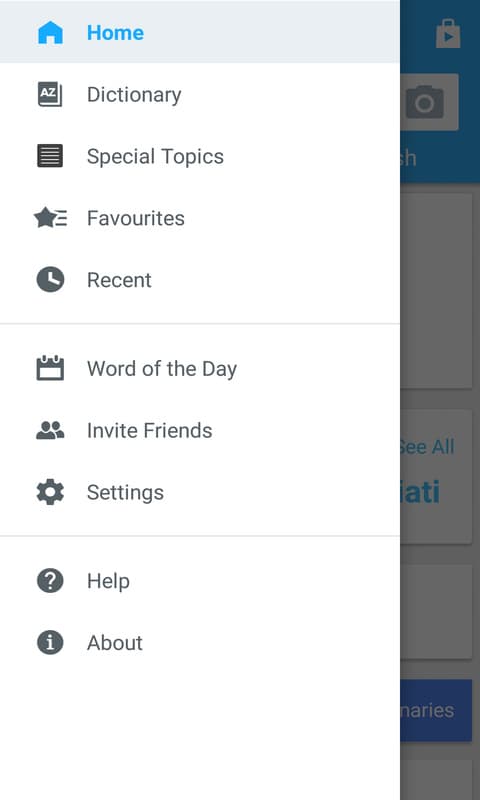Open the AZ Dictionary book icon
480x800 pixels.
[x=50, y=94]
